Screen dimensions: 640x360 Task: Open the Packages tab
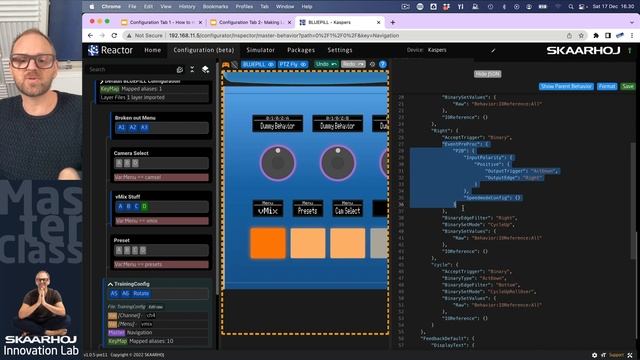point(301,50)
